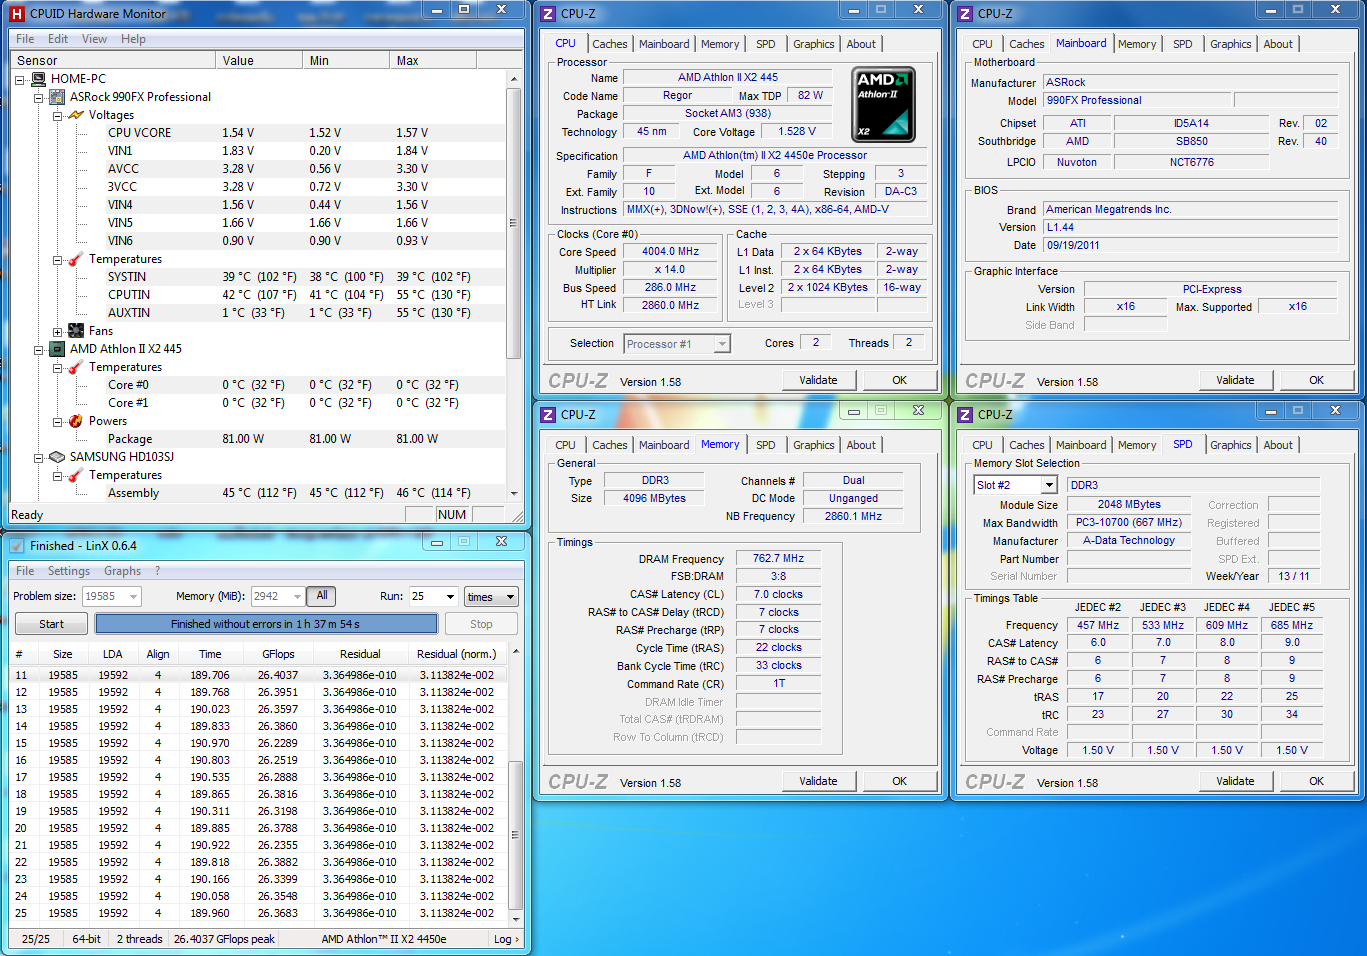The width and height of the screenshot is (1367, 956).
Task: Click Validate in the CPU tab window
Action: point(818,380)
